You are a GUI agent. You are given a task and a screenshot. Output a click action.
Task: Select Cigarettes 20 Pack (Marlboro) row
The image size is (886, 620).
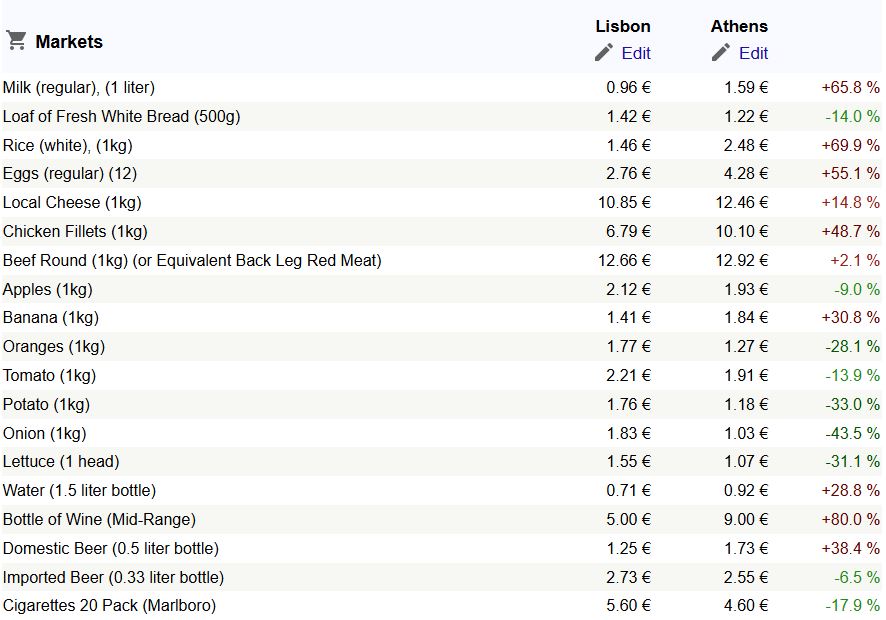[441, 605]
